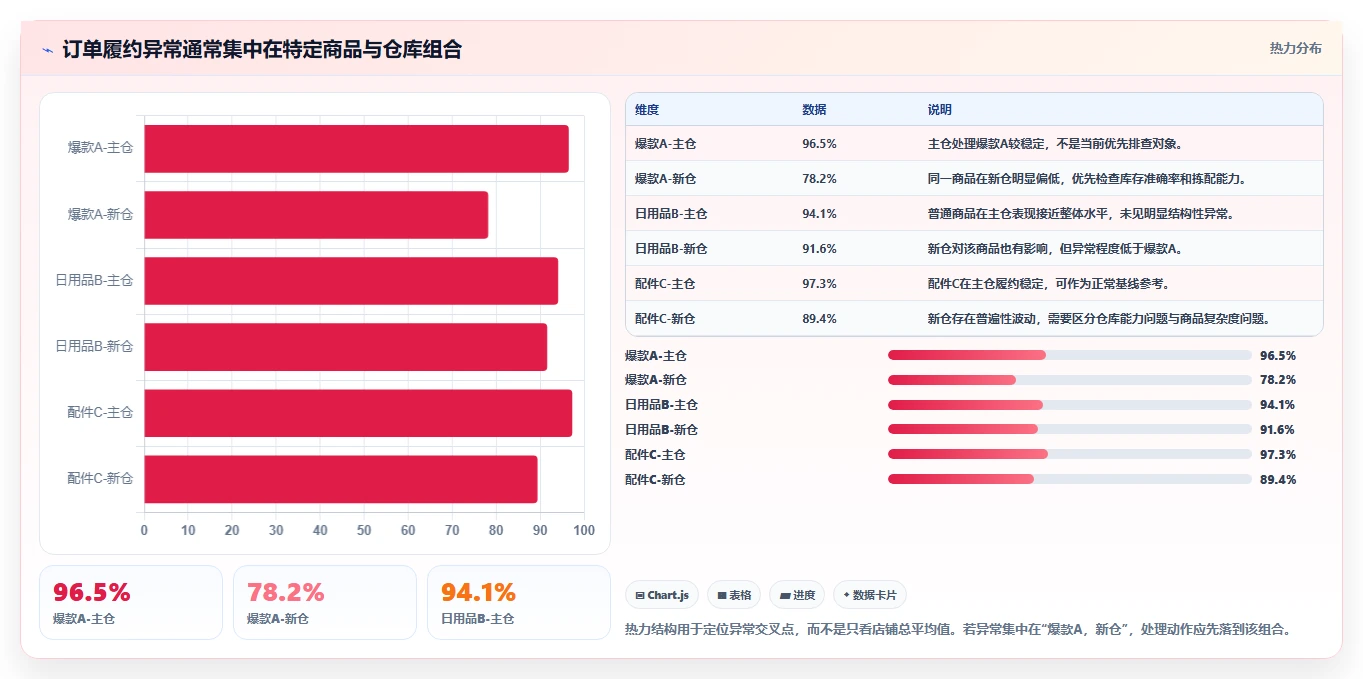Click the 日用品B-新仓 name in the table

pos(671,249)
